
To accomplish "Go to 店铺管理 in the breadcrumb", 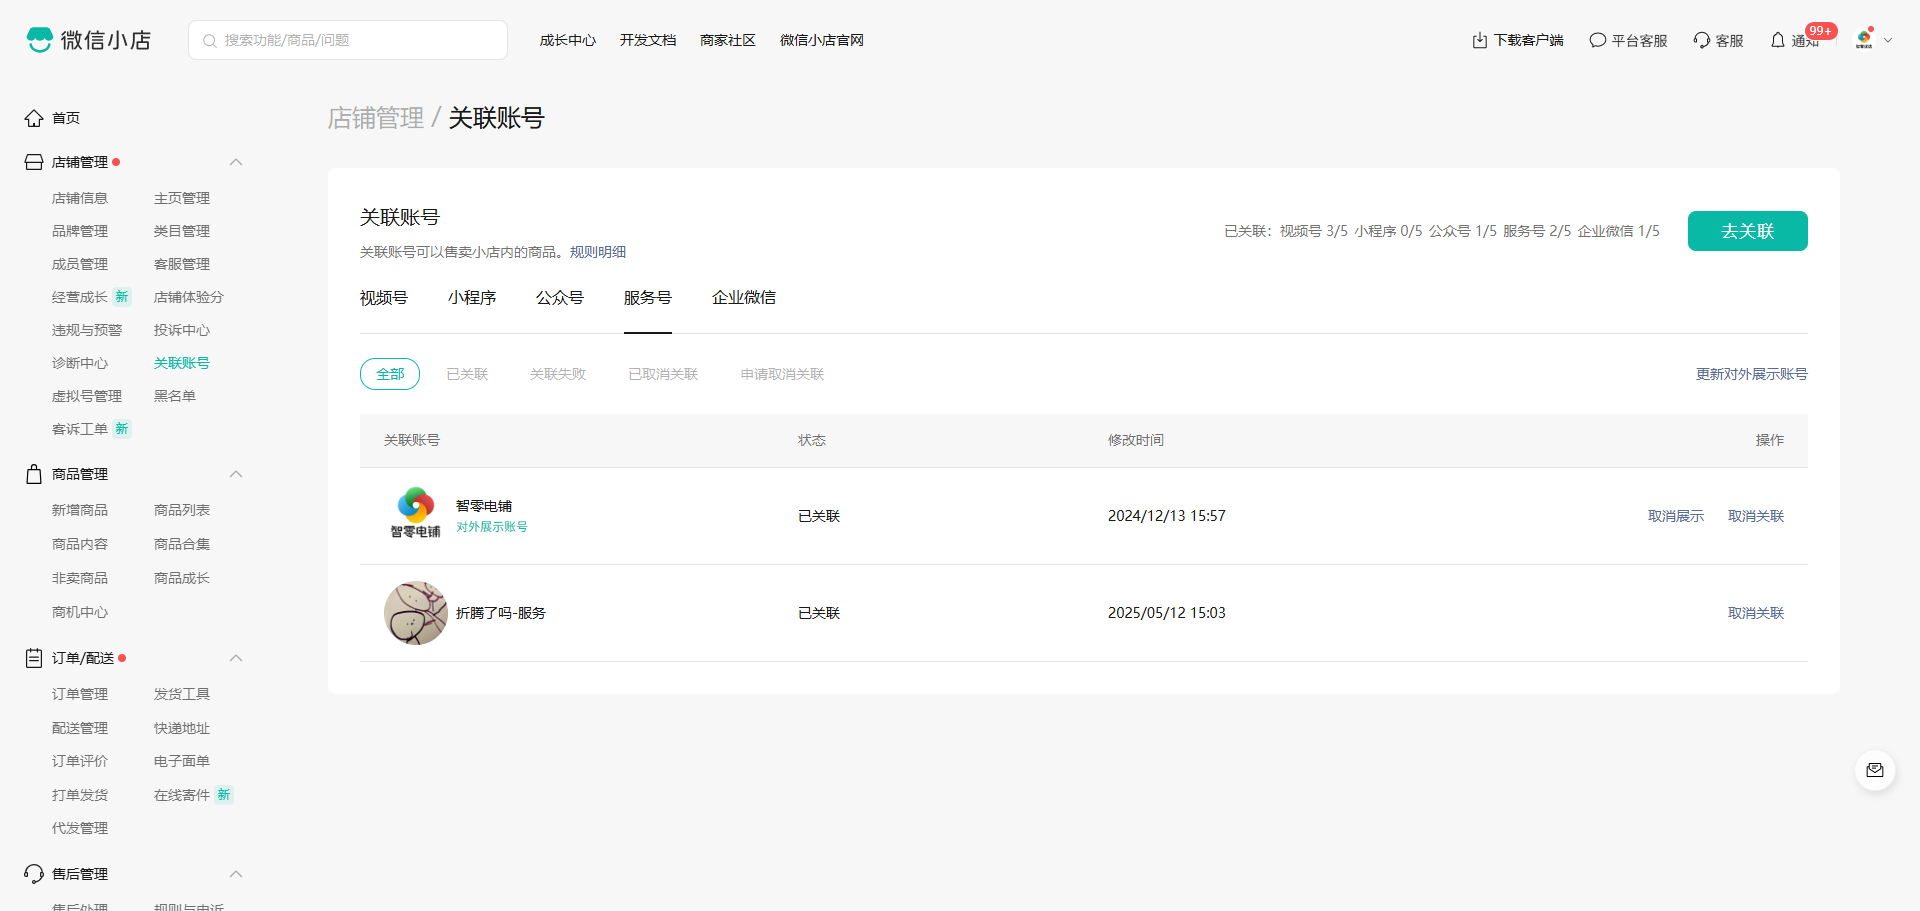I will tap(376, 118).
